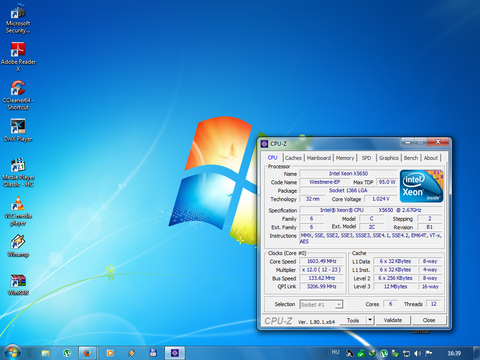Open VLC media player icon
This screenshot has height=360, width=480.
(x=18, y=211)
